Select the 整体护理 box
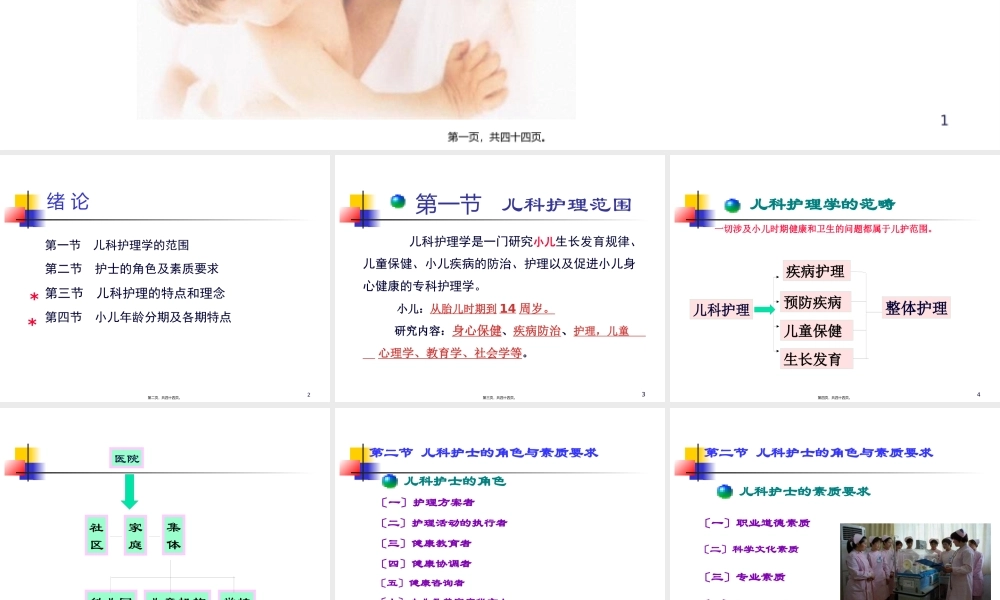Screen dimensions: 1000x600 [915, 308]
